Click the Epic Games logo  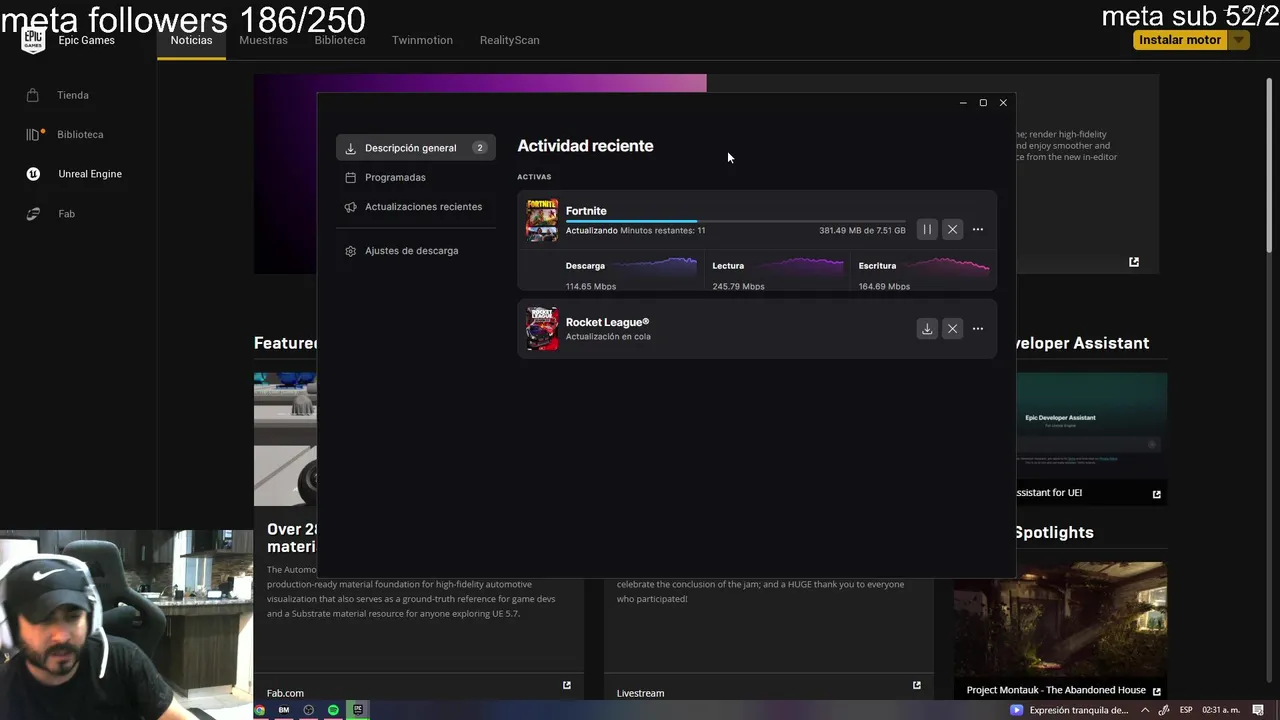tap(33, 40)
